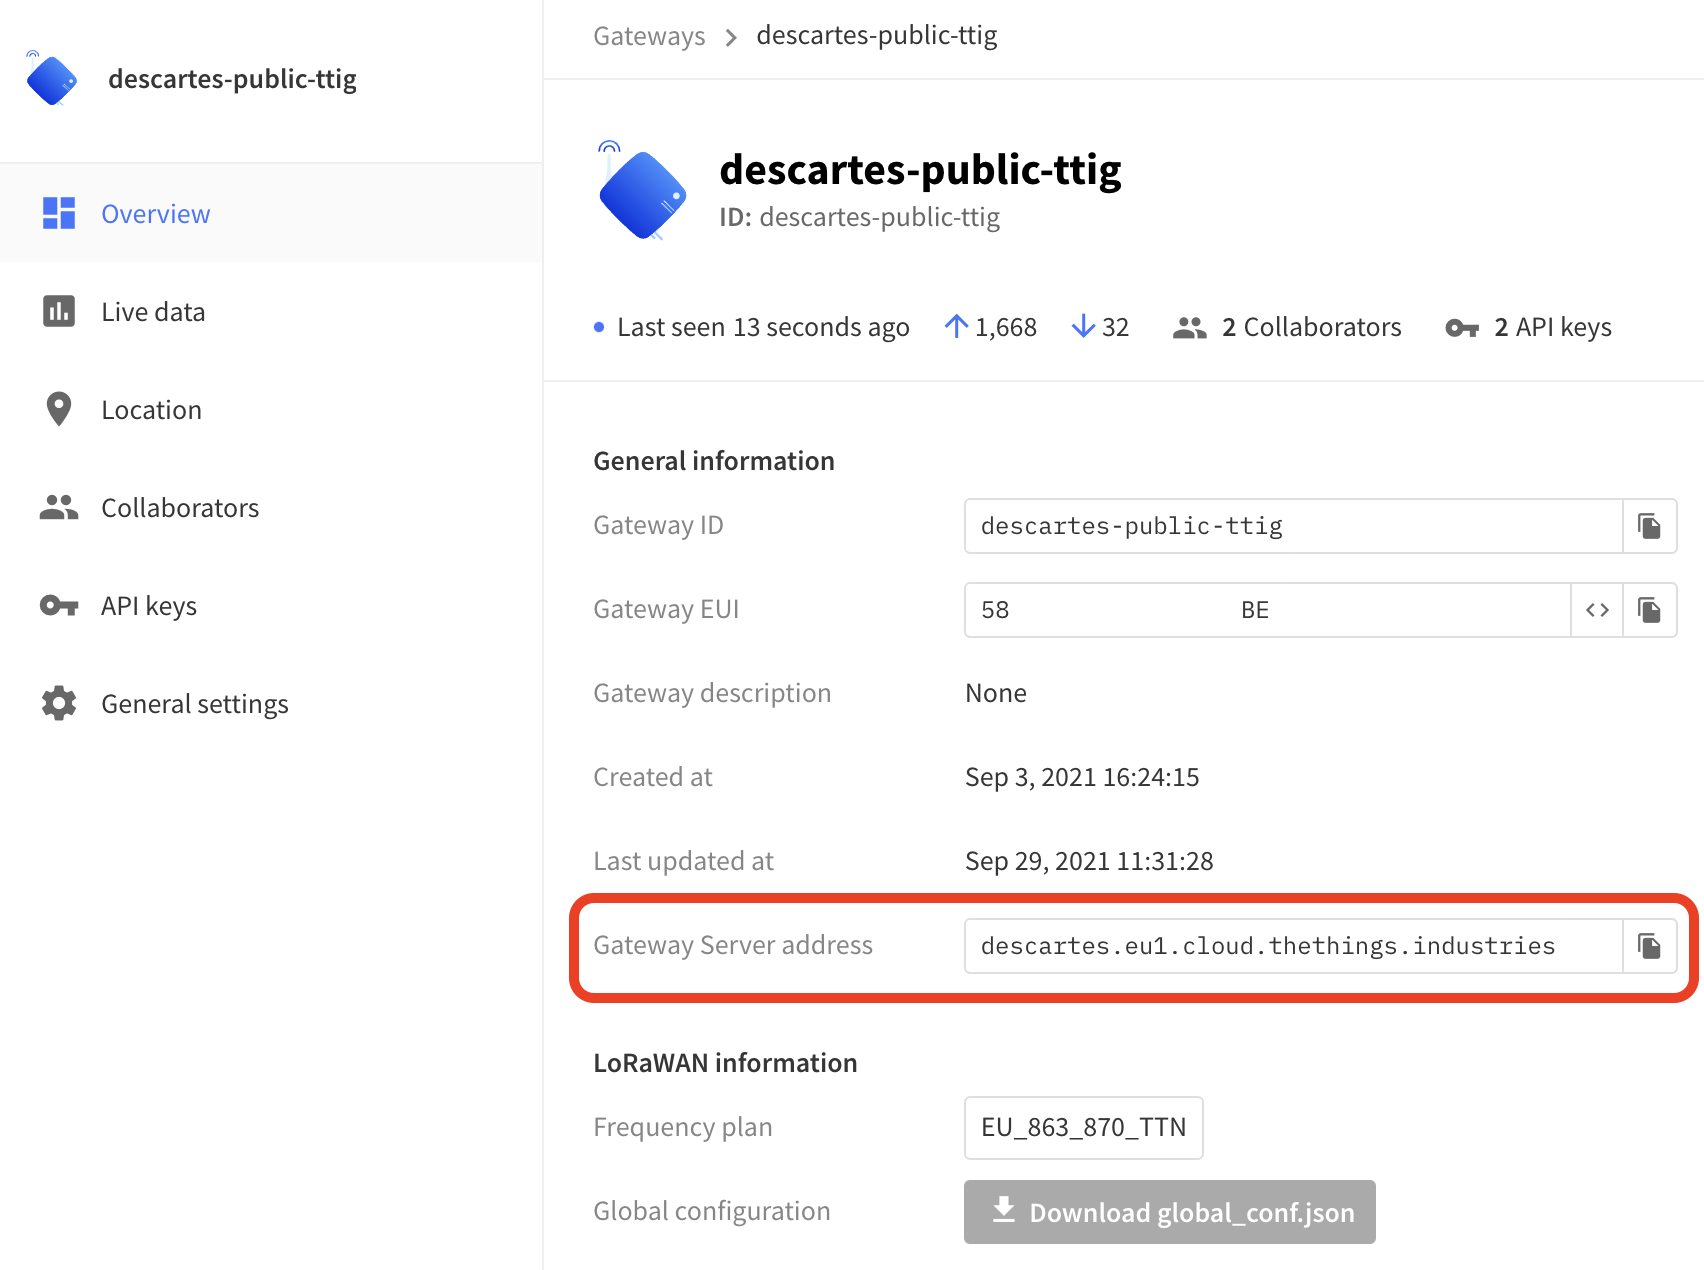Open Collaborators in the sidebar

[271, 507]
